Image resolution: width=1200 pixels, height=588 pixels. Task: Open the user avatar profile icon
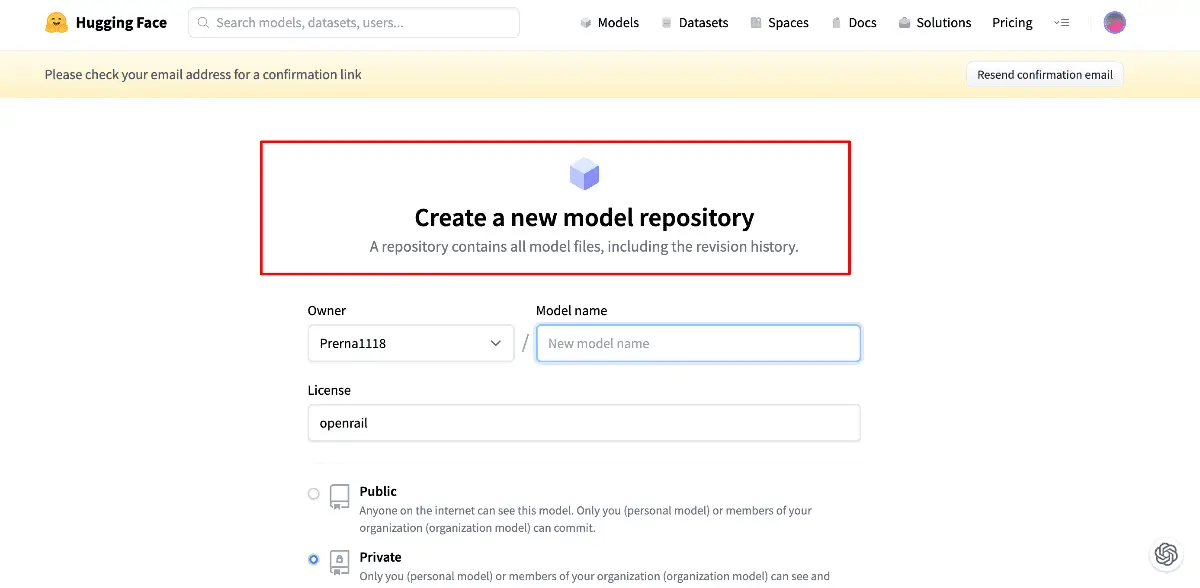1114,22
